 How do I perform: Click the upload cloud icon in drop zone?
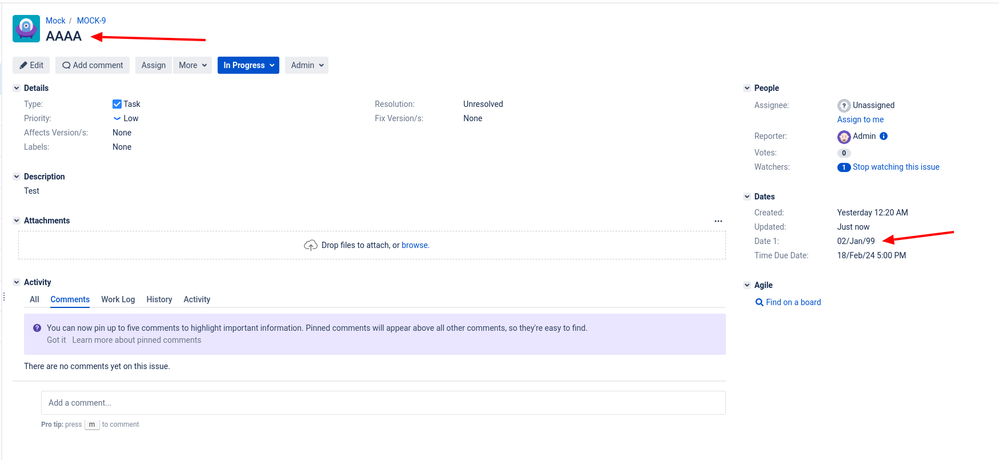click(x=310, y=245)
